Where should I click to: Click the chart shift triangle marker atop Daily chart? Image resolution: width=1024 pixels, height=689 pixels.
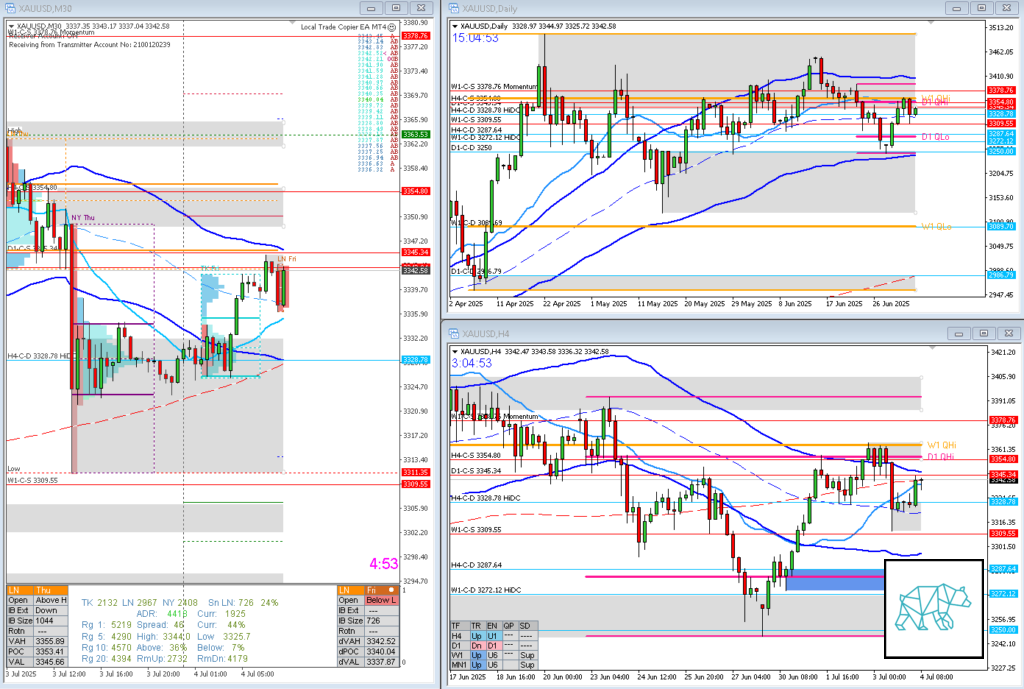click(x=930, y=24)
